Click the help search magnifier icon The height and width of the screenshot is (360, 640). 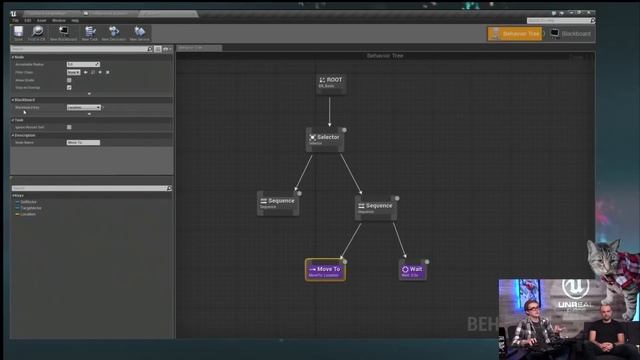coord(593,20)
